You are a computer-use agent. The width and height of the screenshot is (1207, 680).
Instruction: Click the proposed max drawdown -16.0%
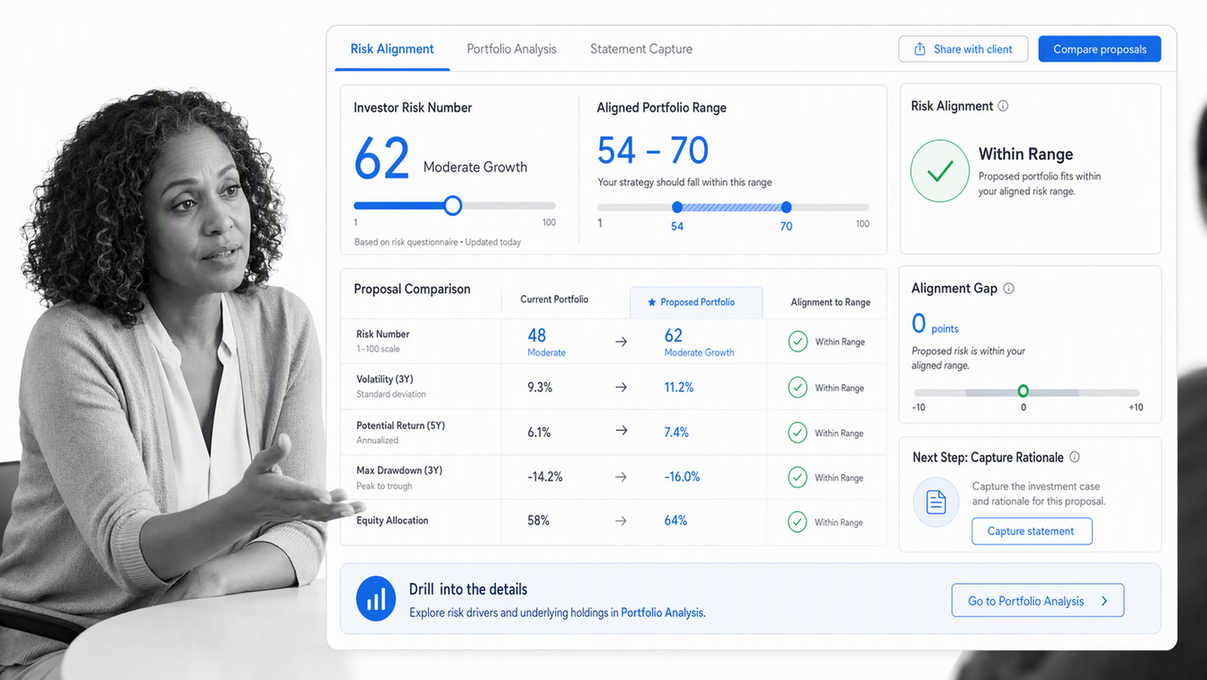[682, 477]
